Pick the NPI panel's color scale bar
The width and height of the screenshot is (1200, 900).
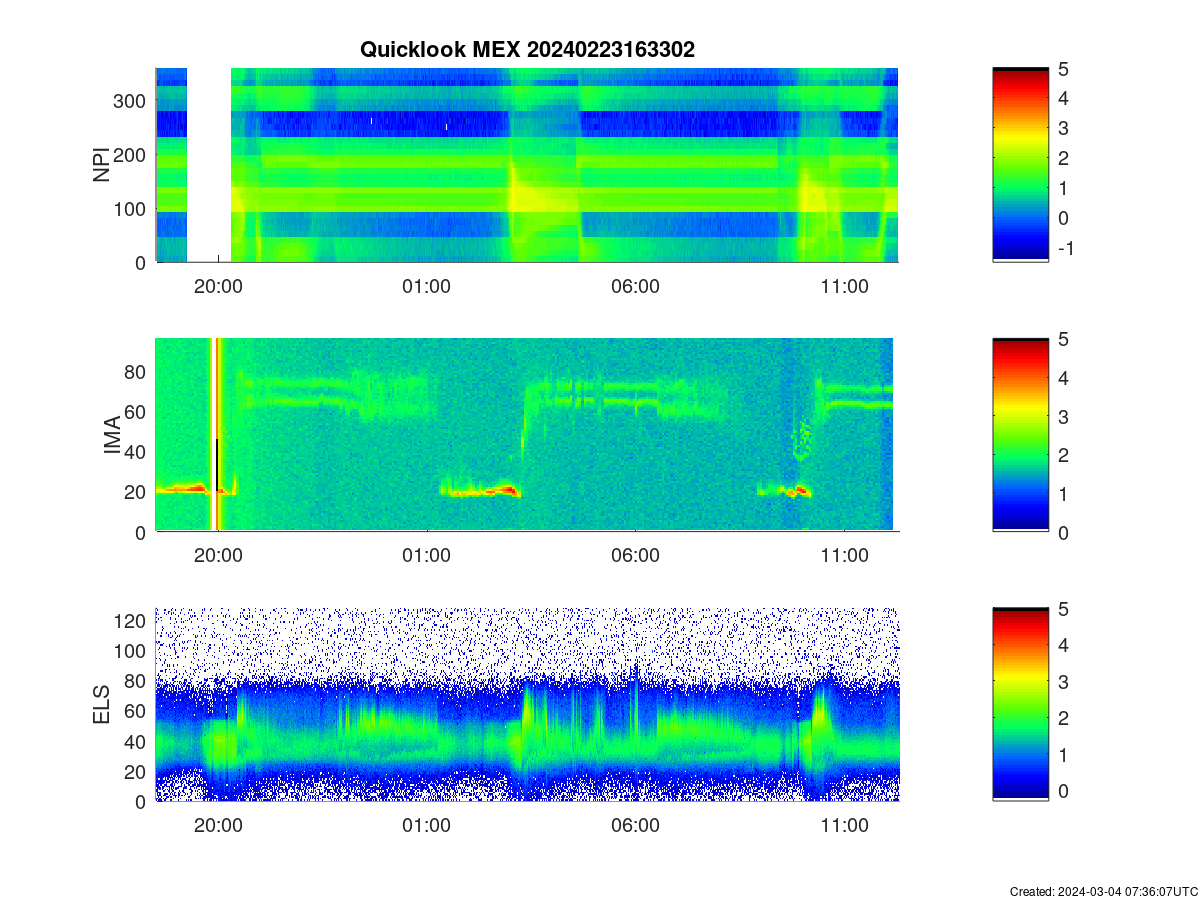coord(1020,165)
